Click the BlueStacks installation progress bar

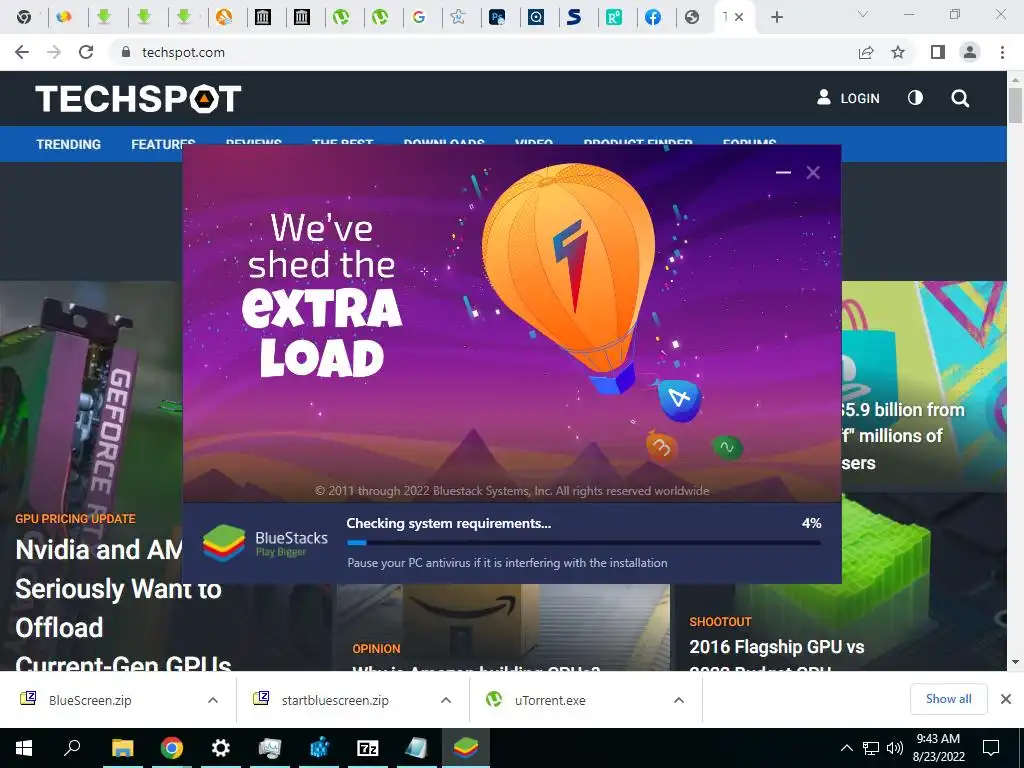584,542
